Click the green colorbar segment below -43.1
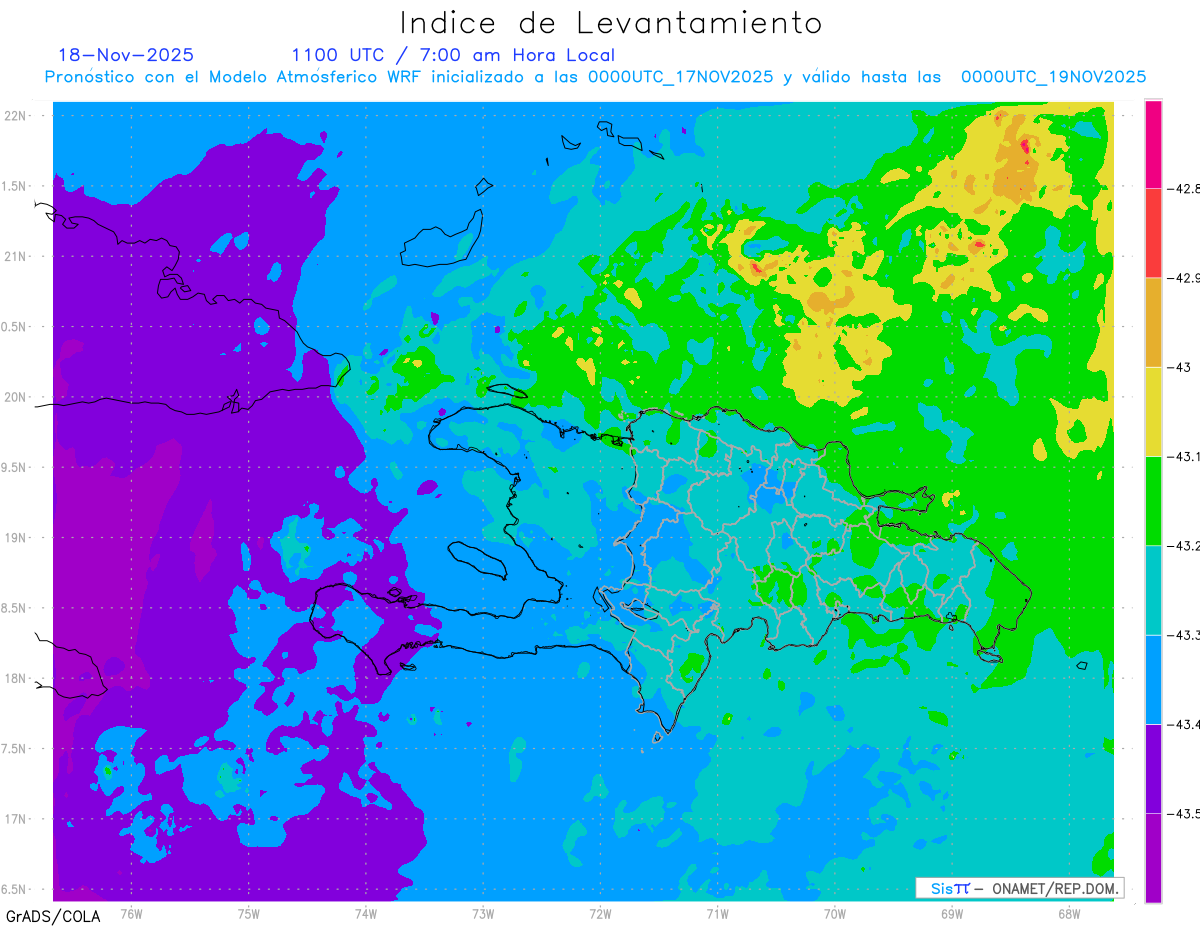The width and height of the screenshot is (1200, 927). click(x=1153, y=500)
